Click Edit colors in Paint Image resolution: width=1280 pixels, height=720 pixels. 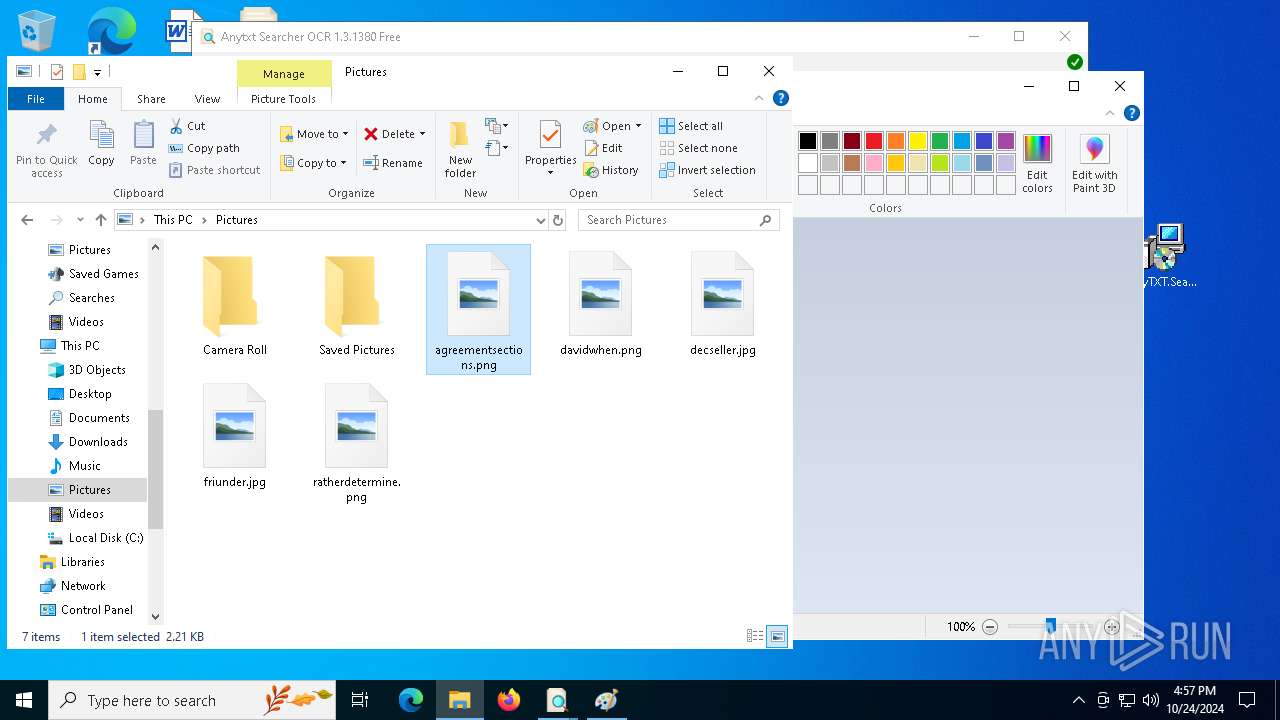pos(1037,164)
